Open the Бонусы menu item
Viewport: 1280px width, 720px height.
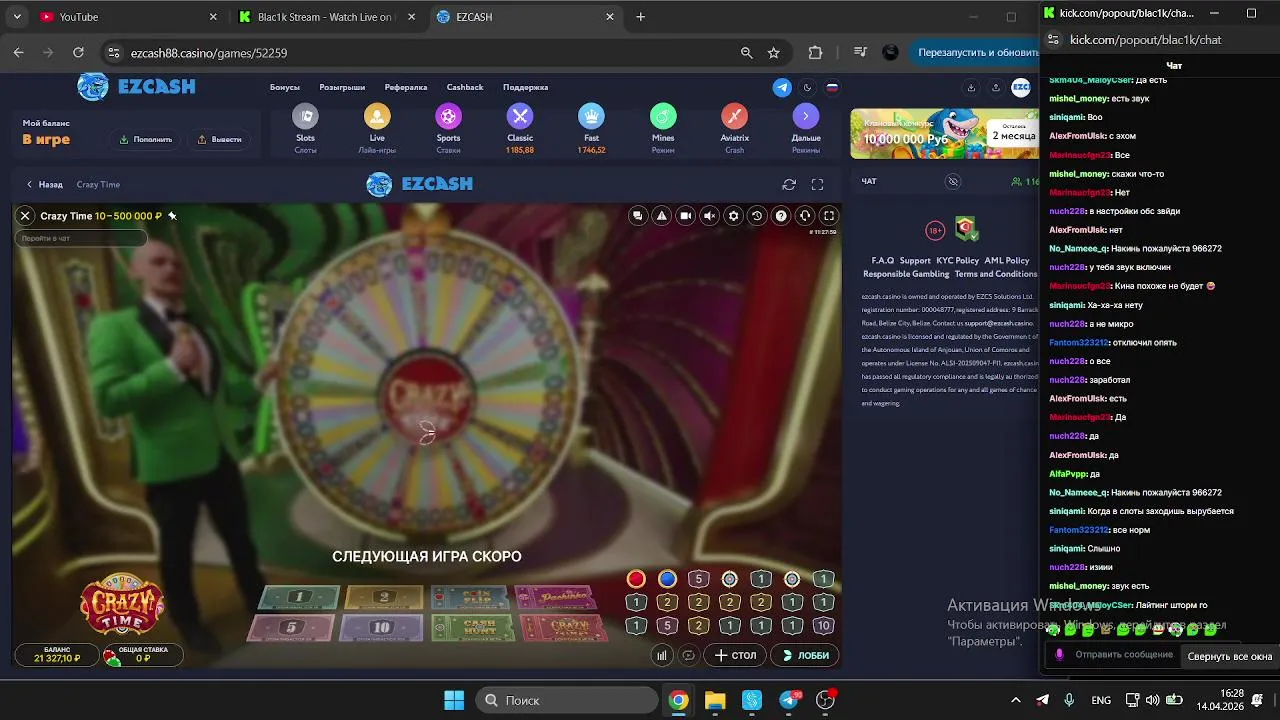tap(285, 87)
